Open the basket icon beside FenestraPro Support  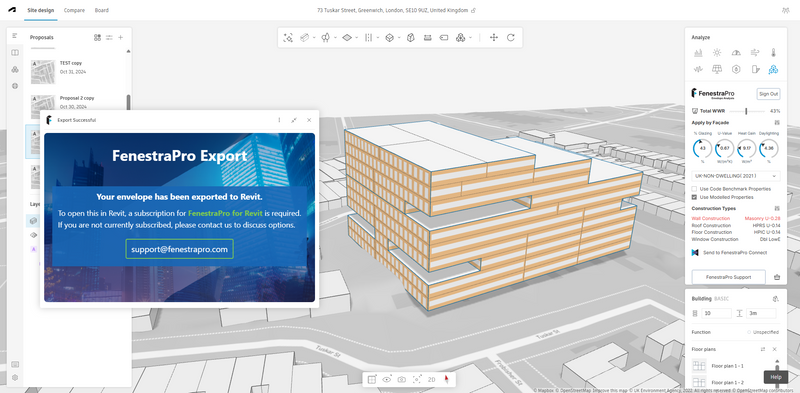click(777, 277)
